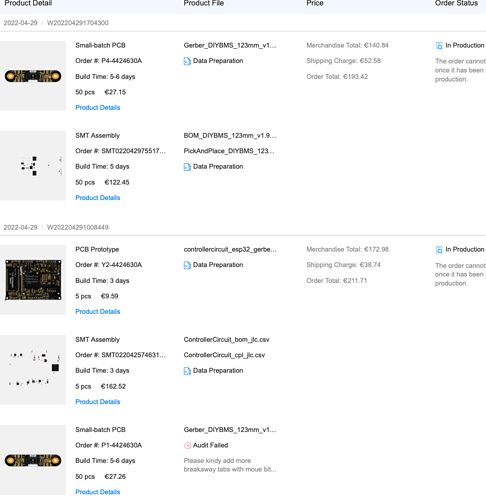The image size is (486, 499).
Task: Open Product Details for order P4-4424630A
Action: [x=98, y=108]
